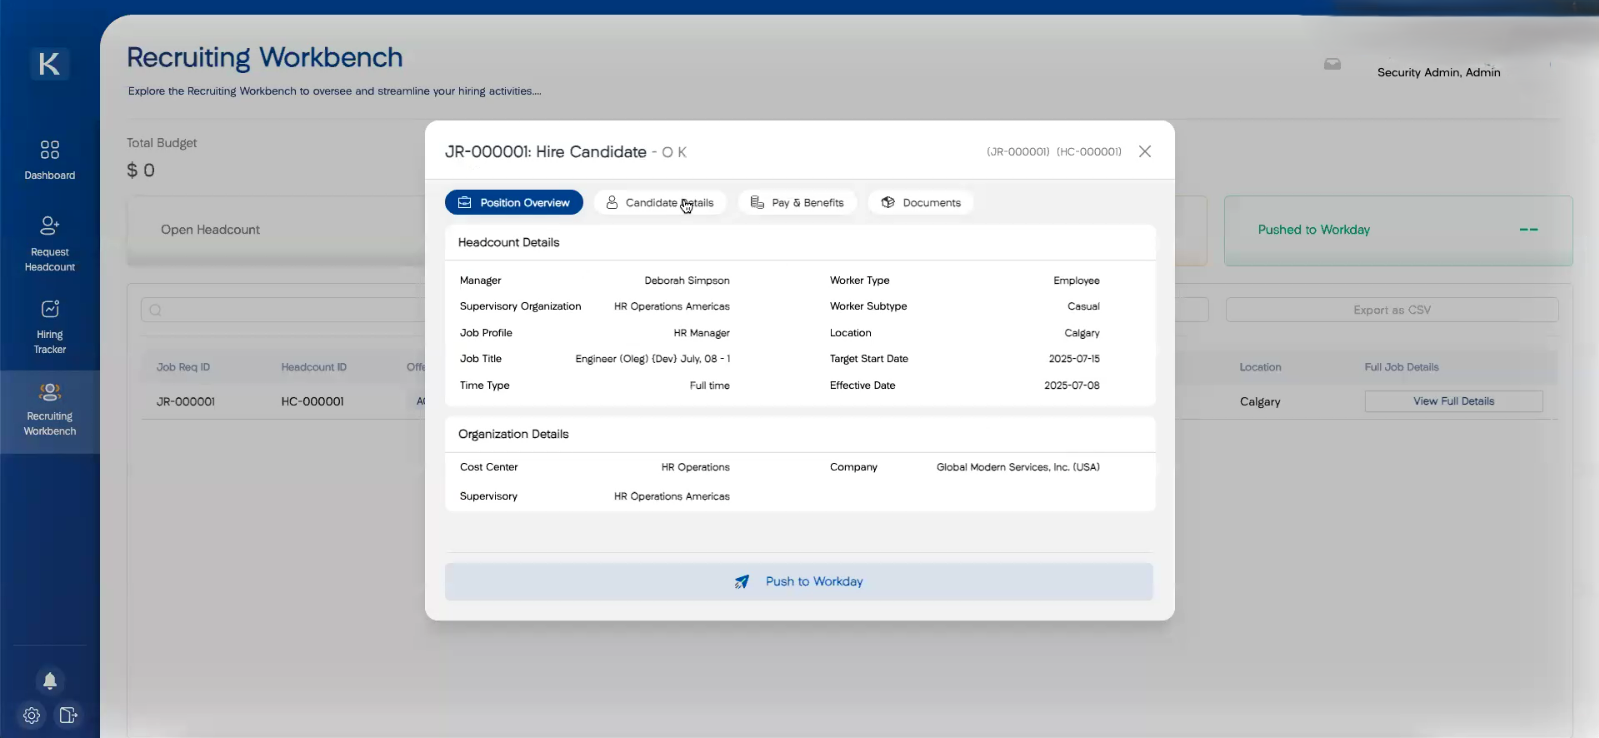Viewport: 1599px width, 738px height.
Task: Select Open Headcount card
Action: pos(276,230)
